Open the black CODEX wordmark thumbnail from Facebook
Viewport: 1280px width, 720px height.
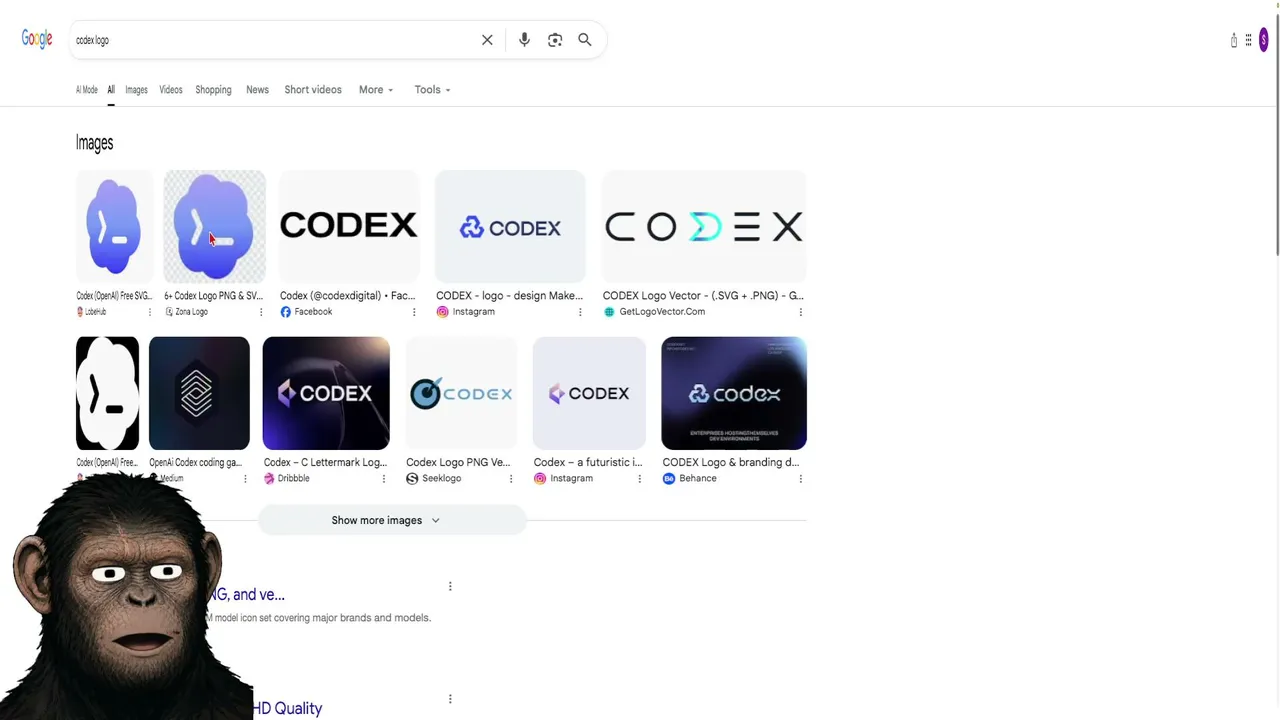(349, 226)
